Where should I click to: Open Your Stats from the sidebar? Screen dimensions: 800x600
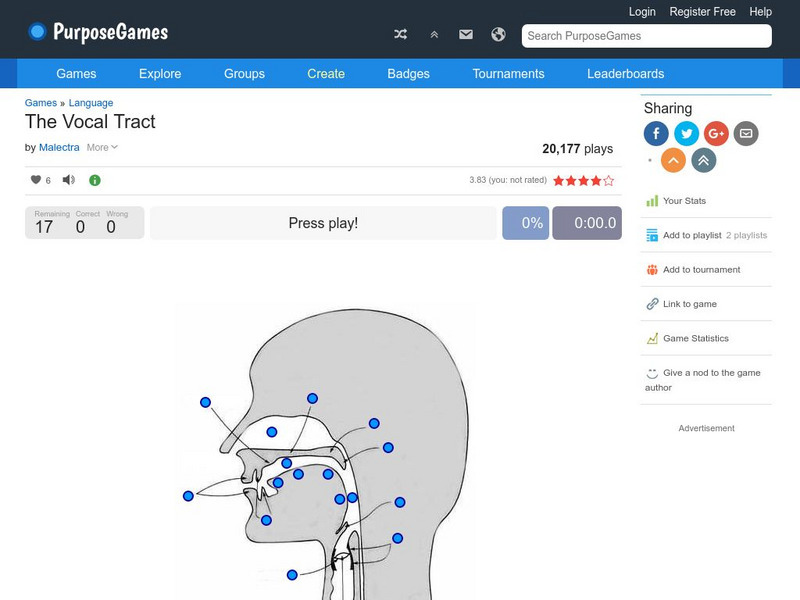[x=687, y=201]
